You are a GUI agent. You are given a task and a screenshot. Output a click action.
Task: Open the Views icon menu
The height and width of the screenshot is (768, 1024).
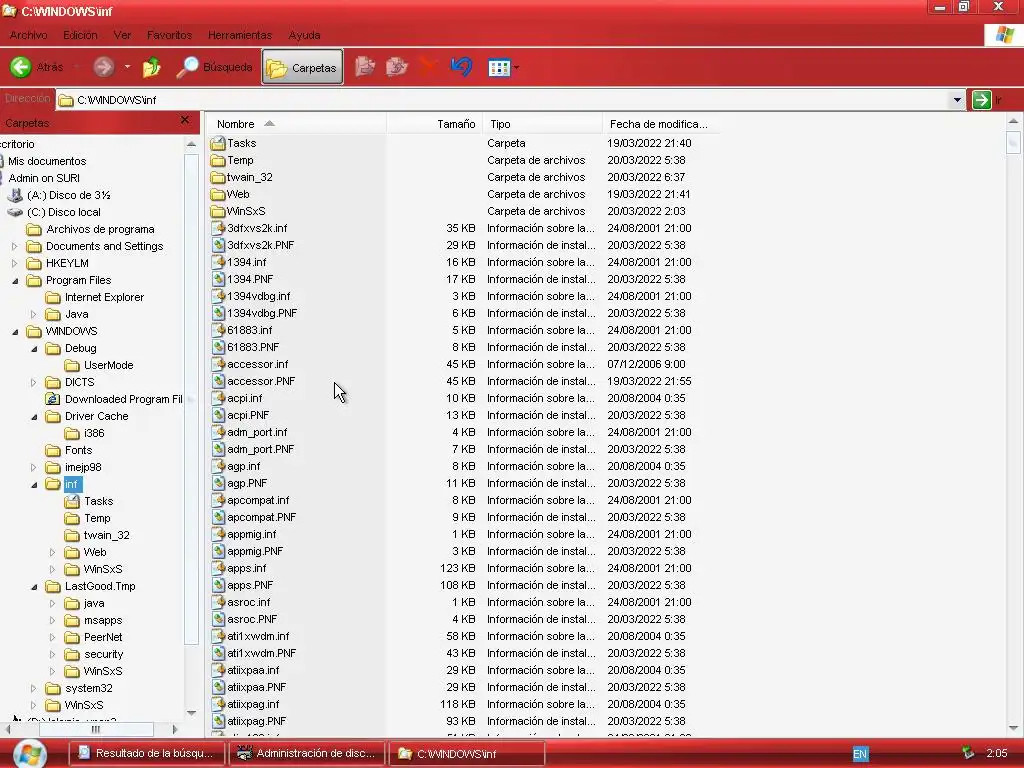(x=499, y=67)
